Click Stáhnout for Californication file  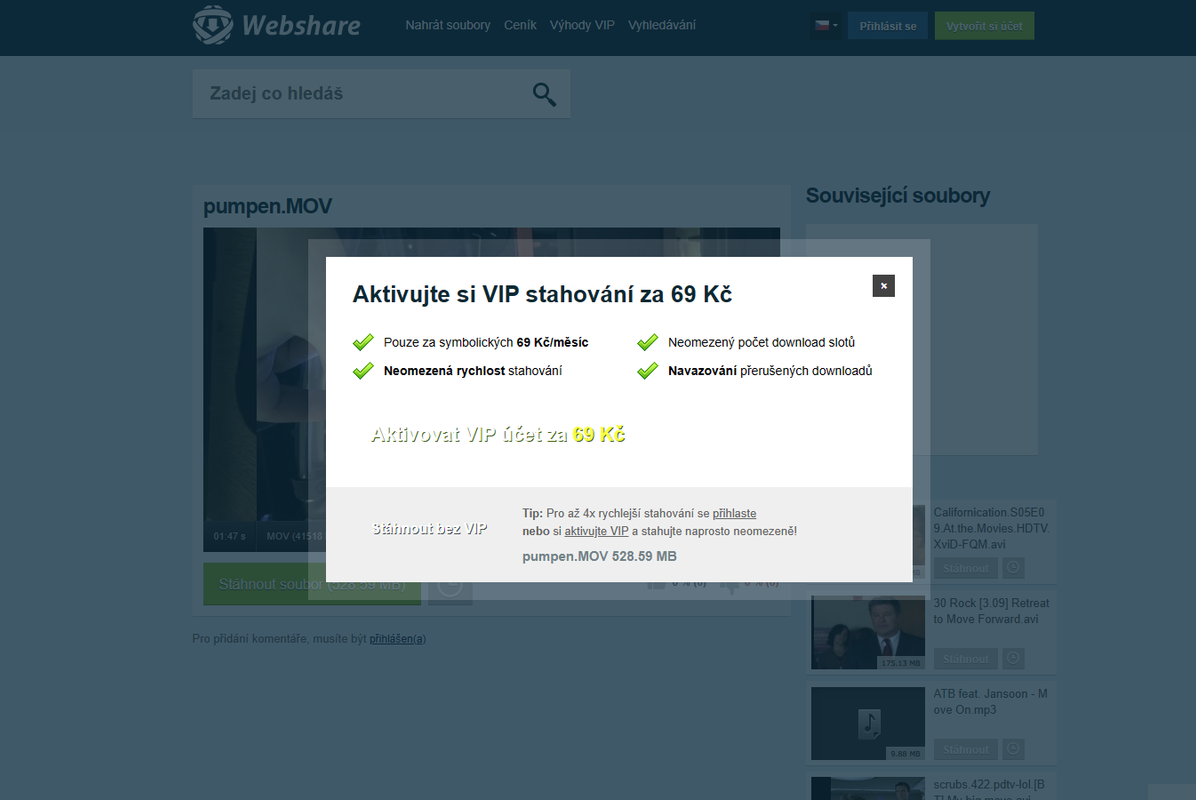[965, 568]
